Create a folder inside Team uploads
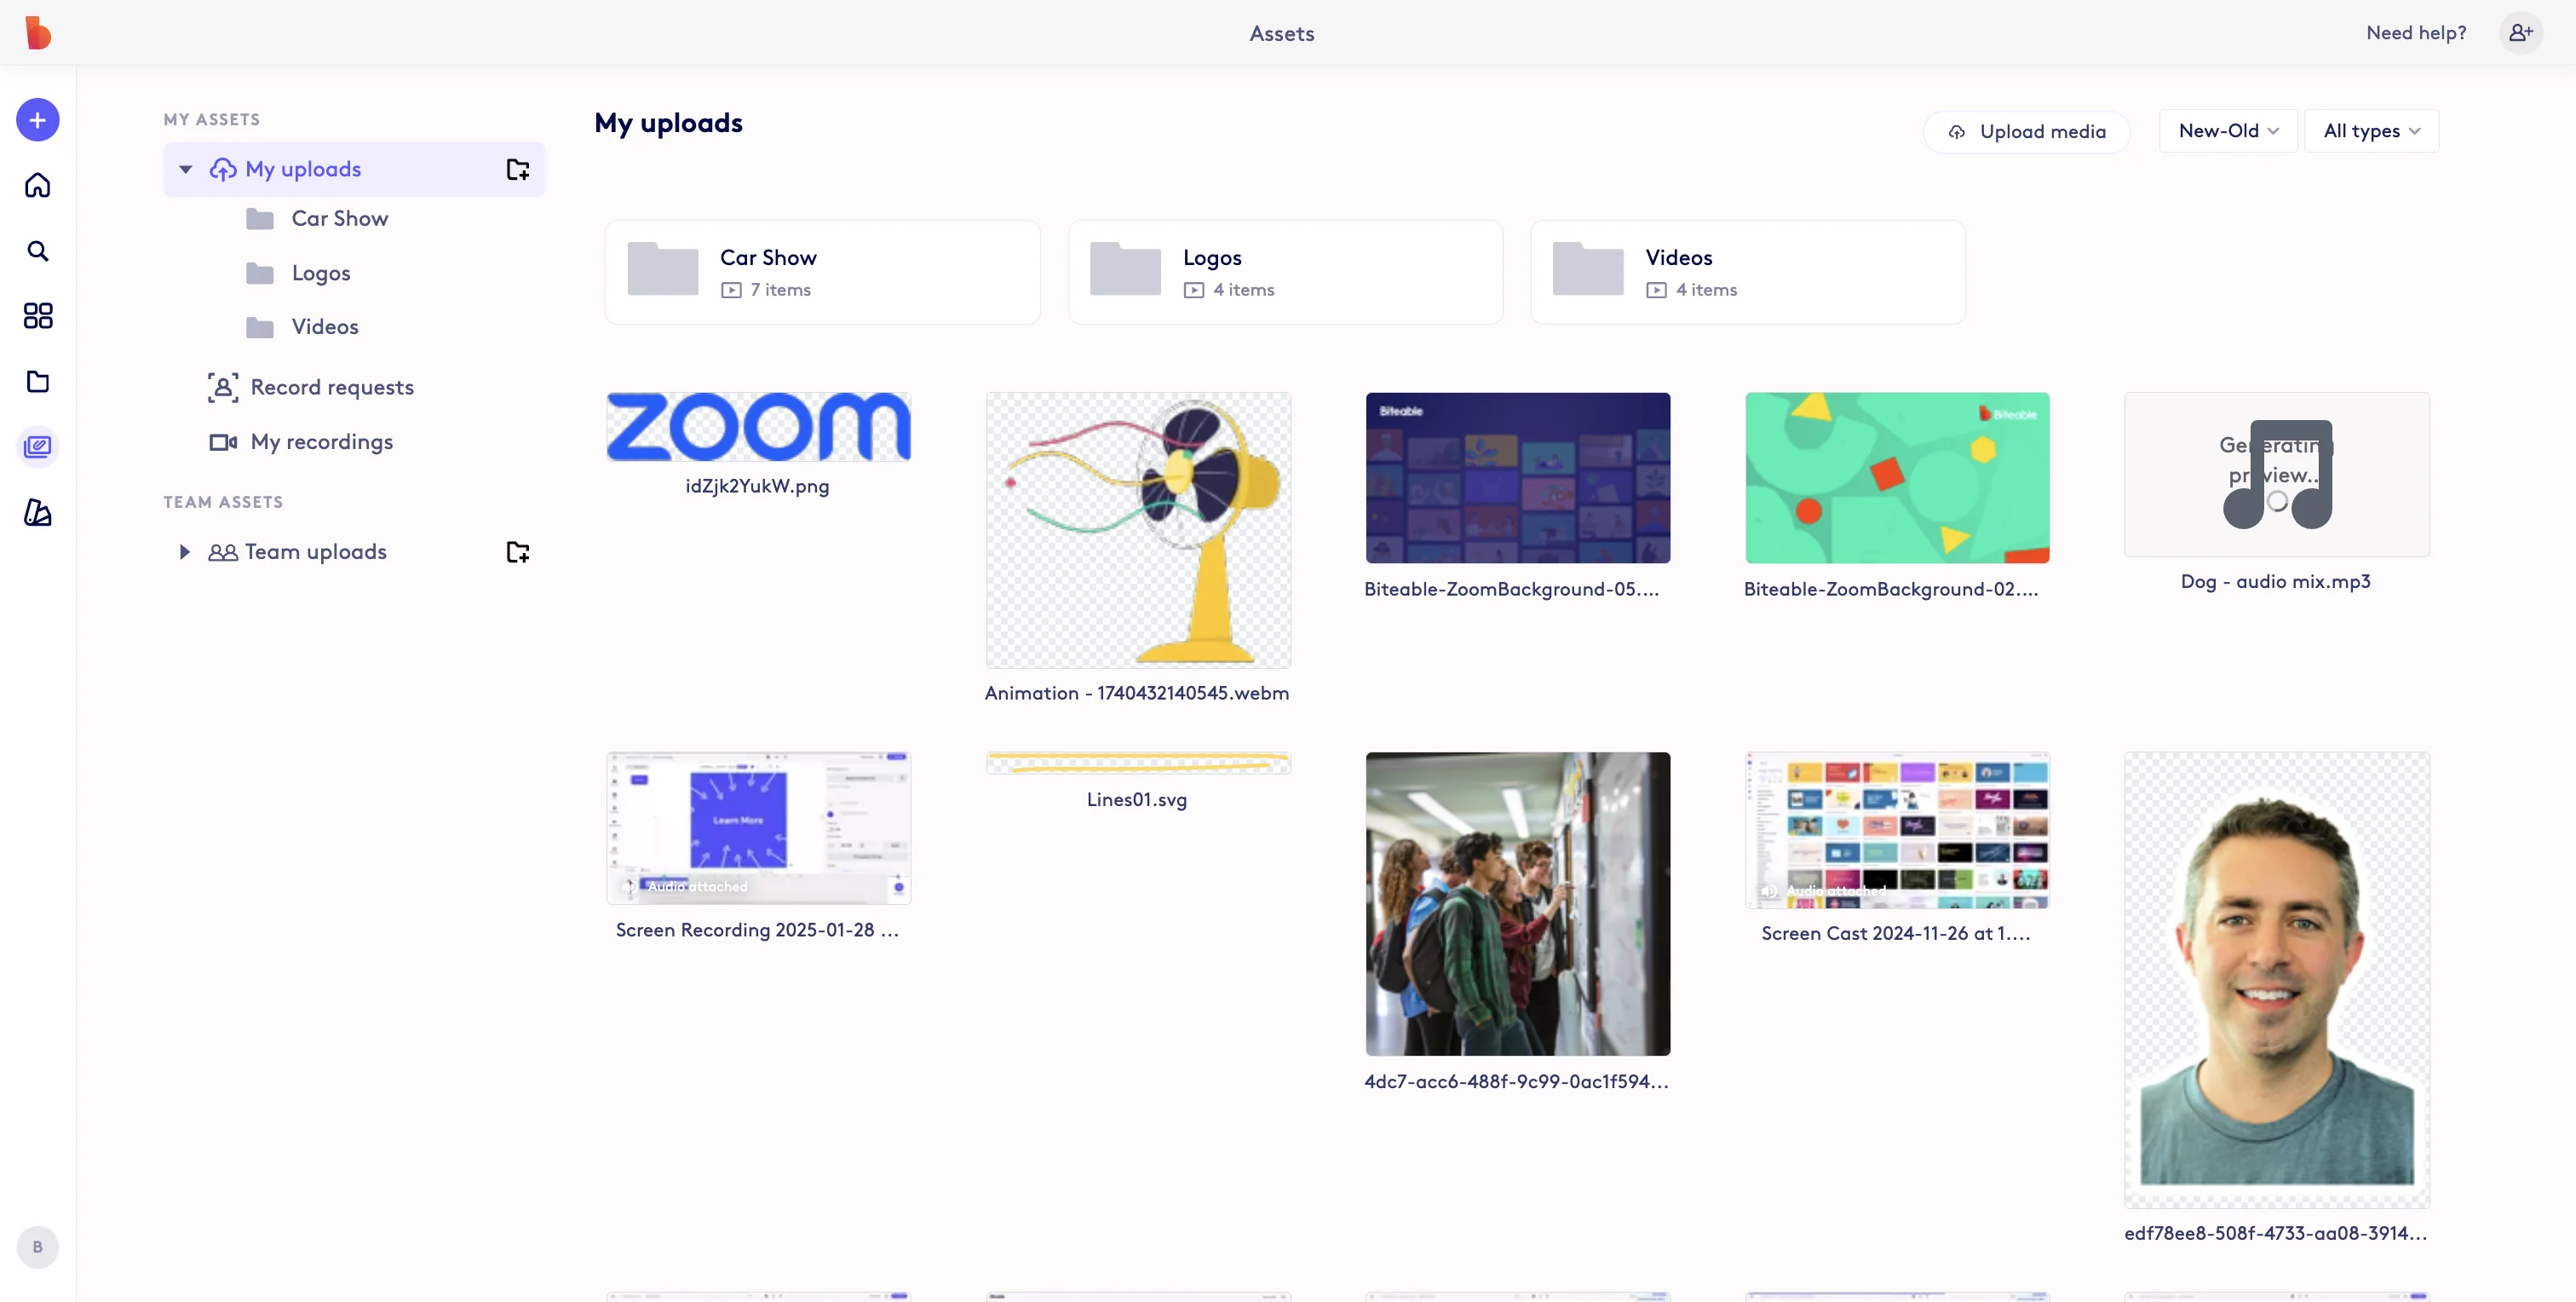The image size is (2576, 1302). tap(517, 551)
